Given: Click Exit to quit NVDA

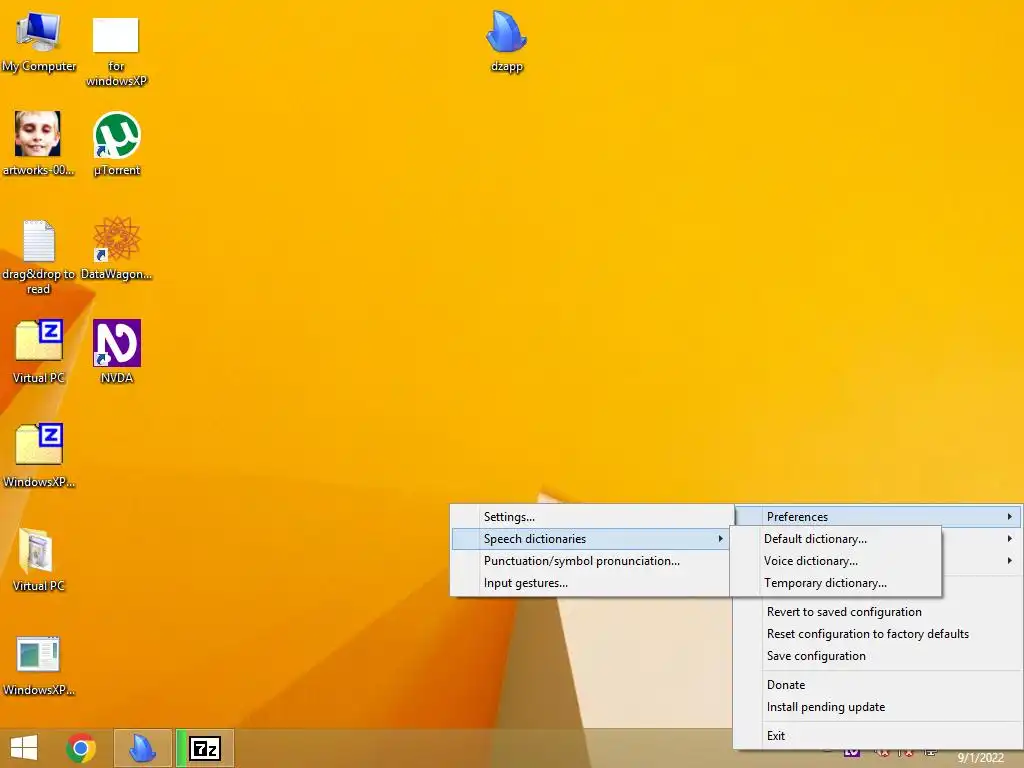Looking at the screenshot, I should (878, 736).
